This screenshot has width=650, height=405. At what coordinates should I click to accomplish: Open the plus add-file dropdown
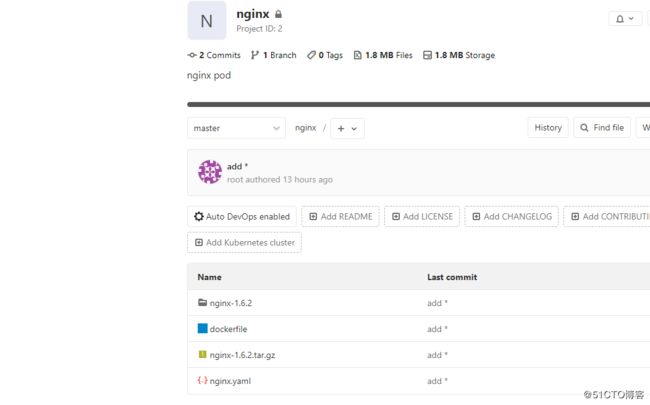[347, 129]
